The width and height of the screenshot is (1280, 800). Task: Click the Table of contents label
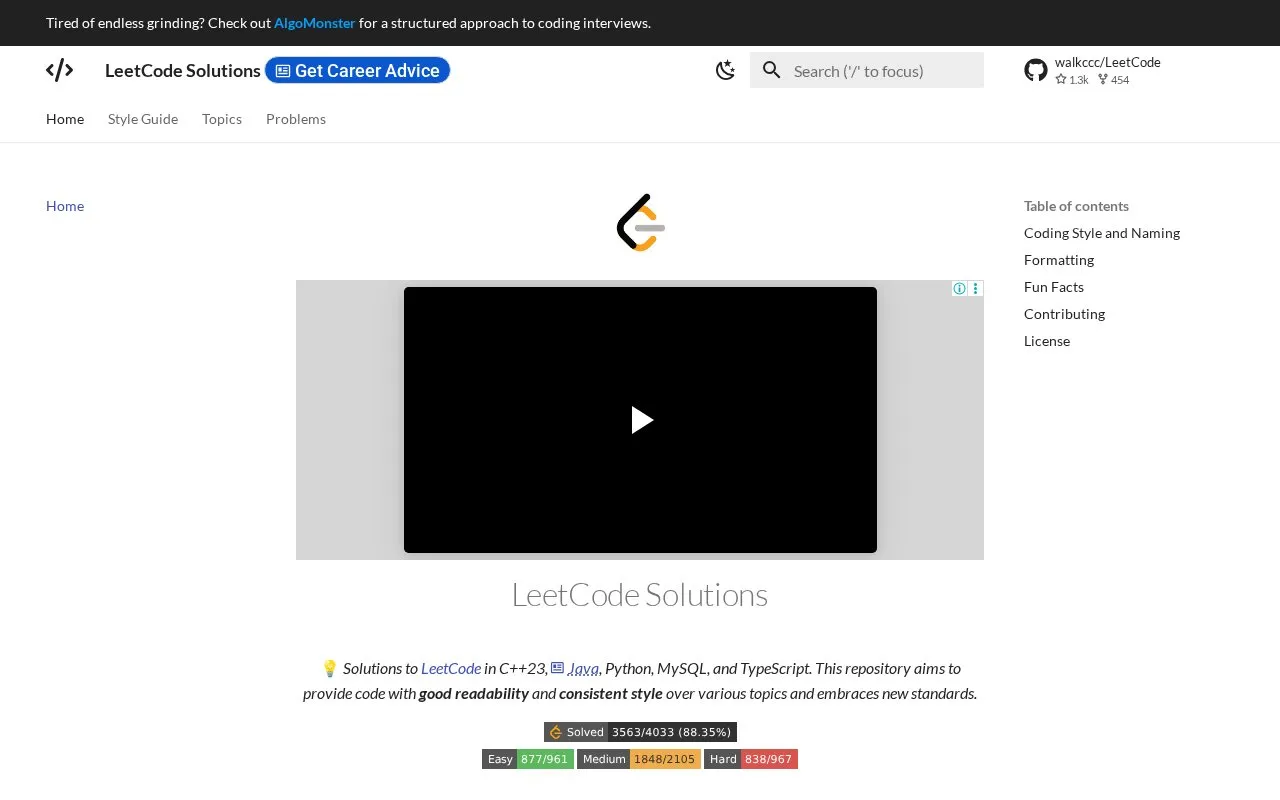(1076, 206)
